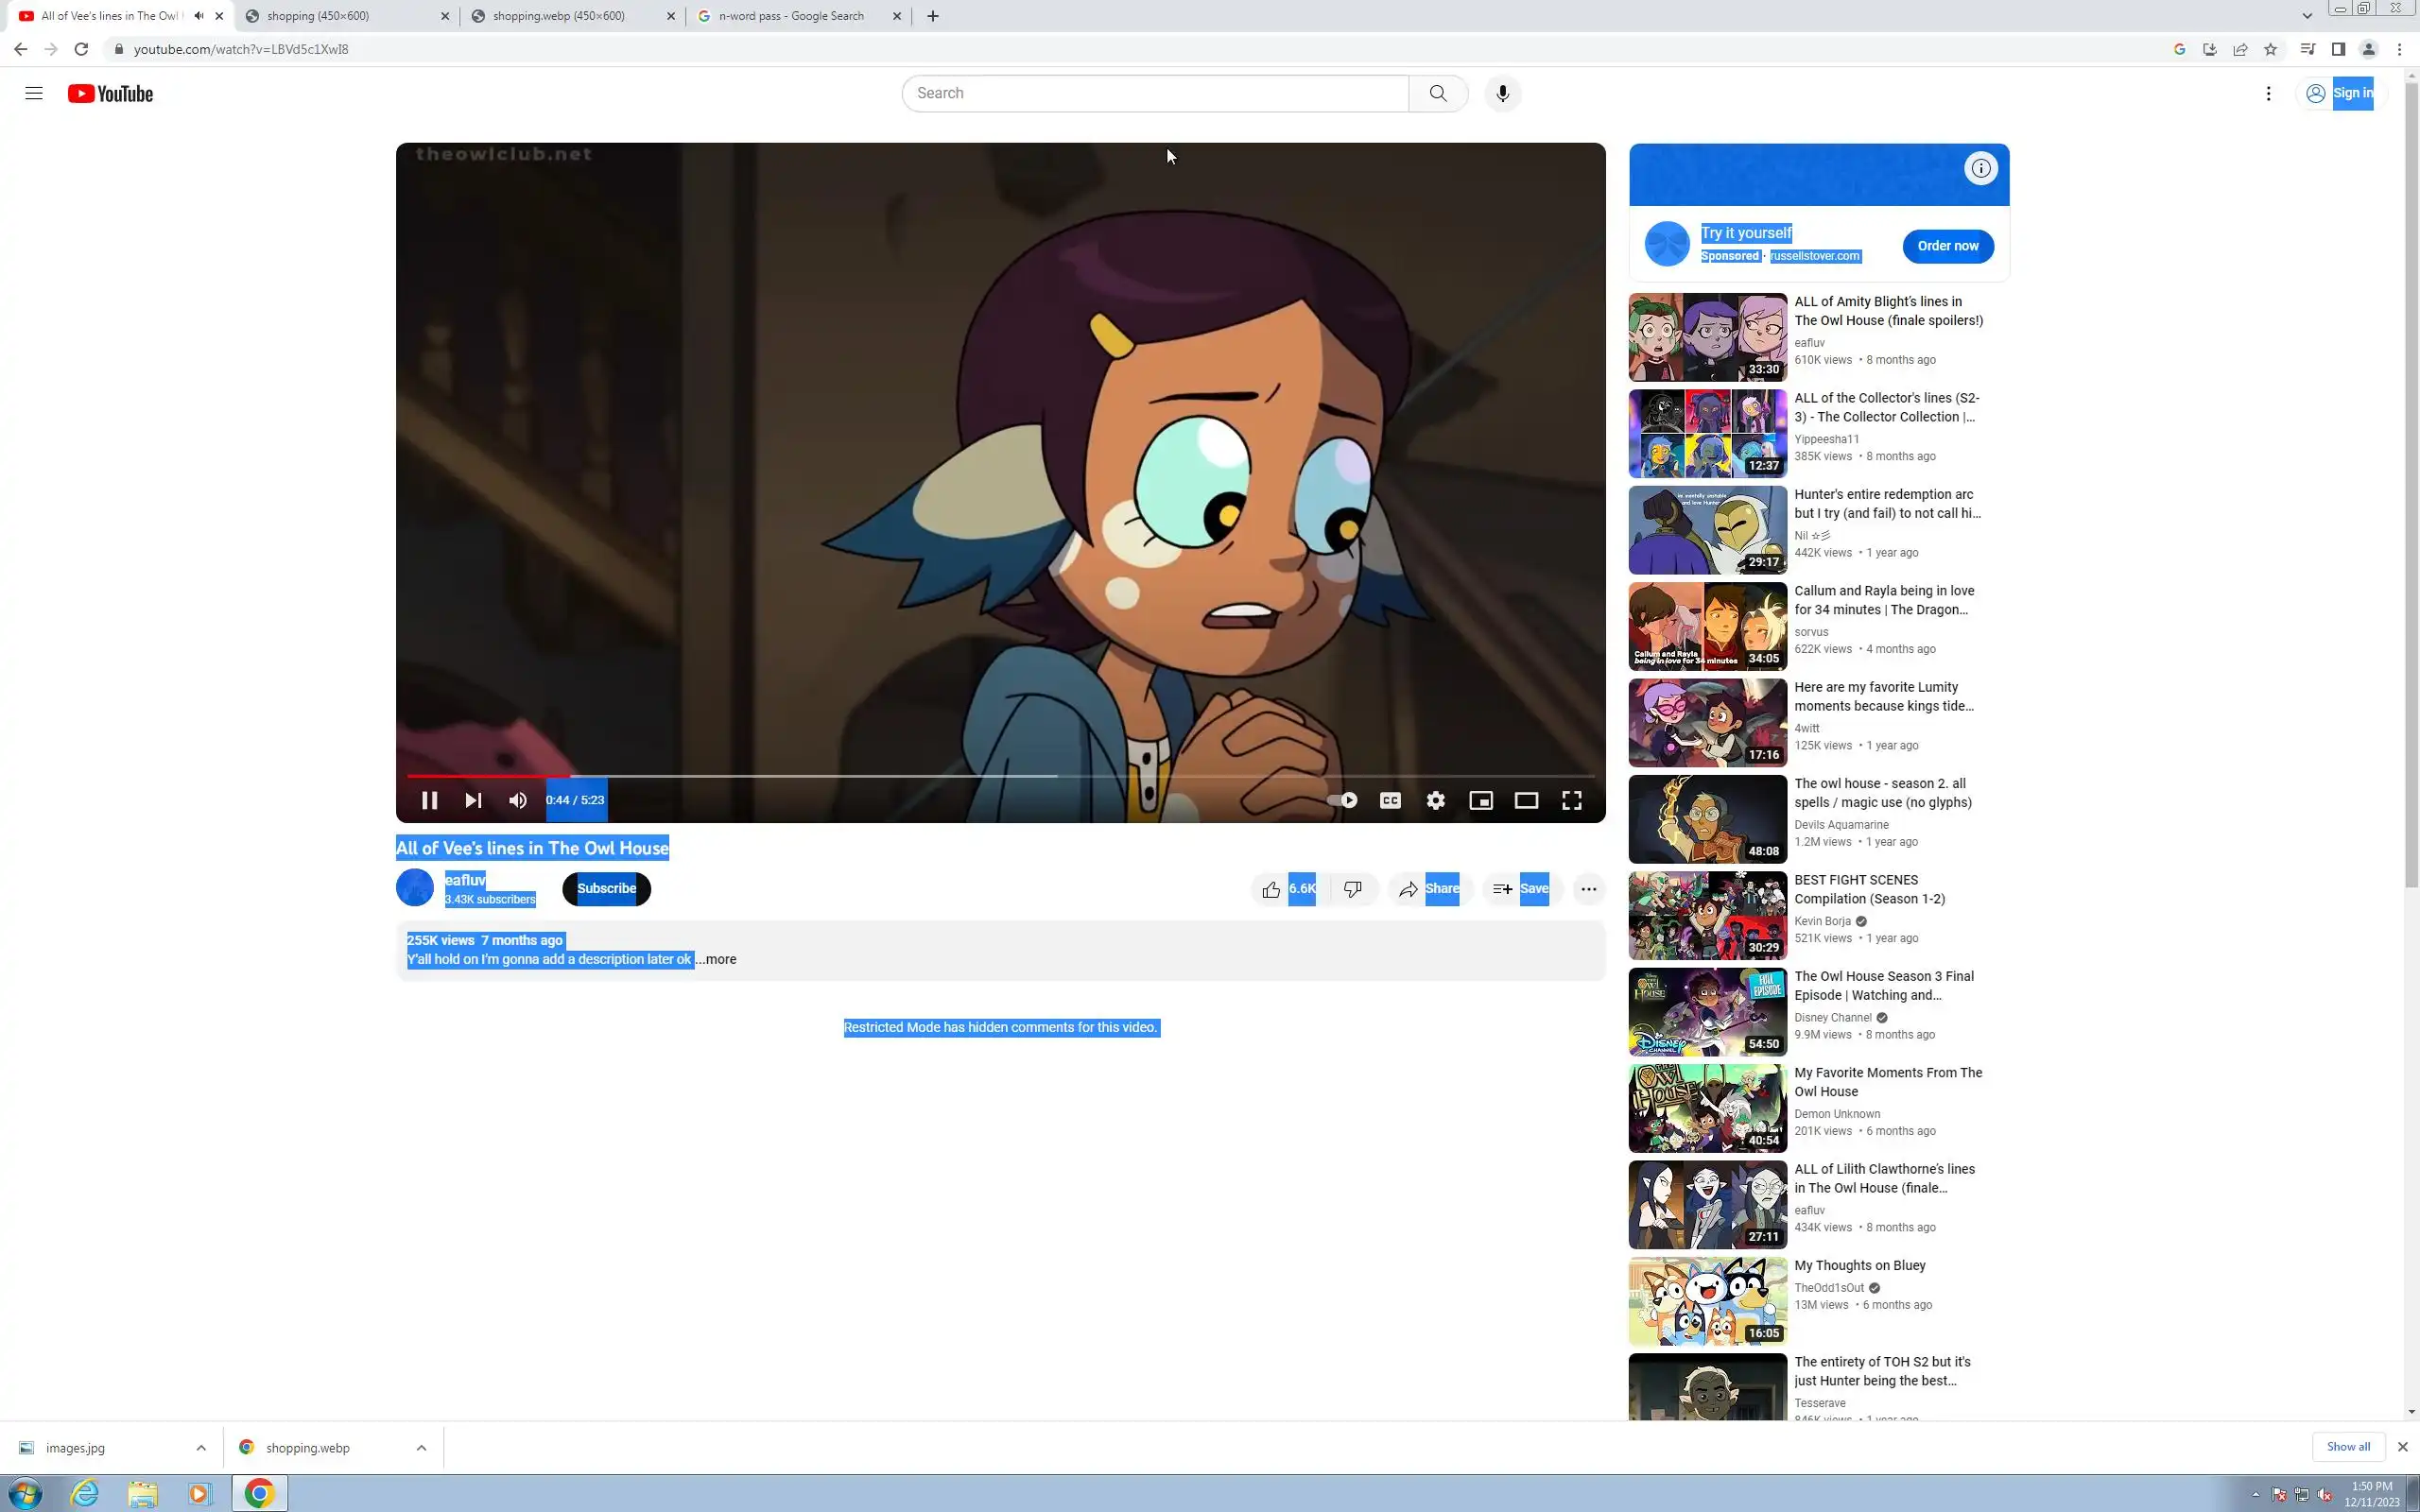Screen dimensions: 2420x1512
Task: Open video settings gear
Action: (1435, 800)
